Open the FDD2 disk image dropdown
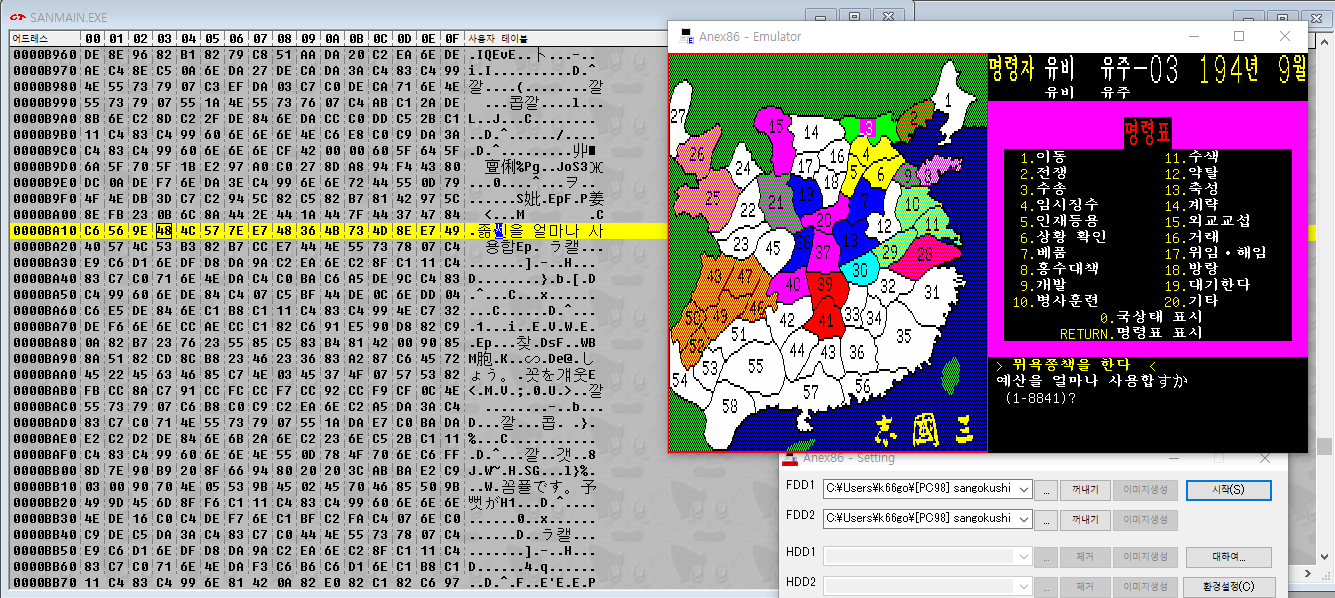Image resolution: width=1335 pixels, height=598 pixels. click(1023, 520)
